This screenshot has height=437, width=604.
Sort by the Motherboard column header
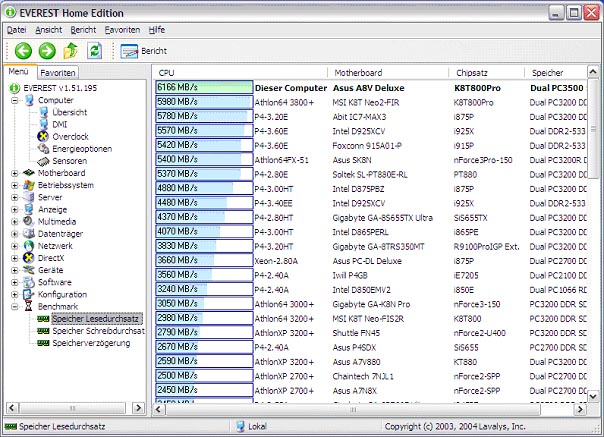pos(388,73)
